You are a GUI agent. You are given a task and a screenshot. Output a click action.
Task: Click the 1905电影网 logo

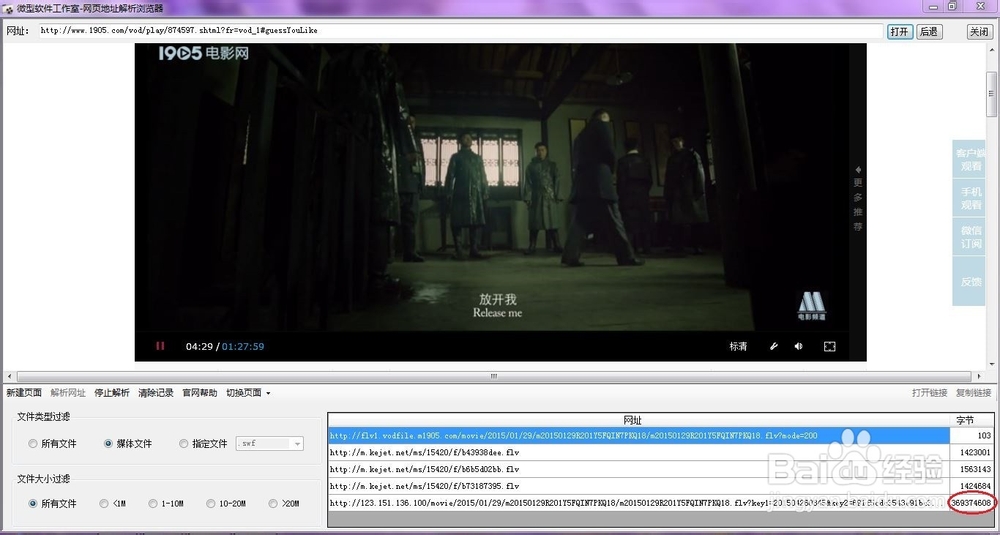click(203, 53)
